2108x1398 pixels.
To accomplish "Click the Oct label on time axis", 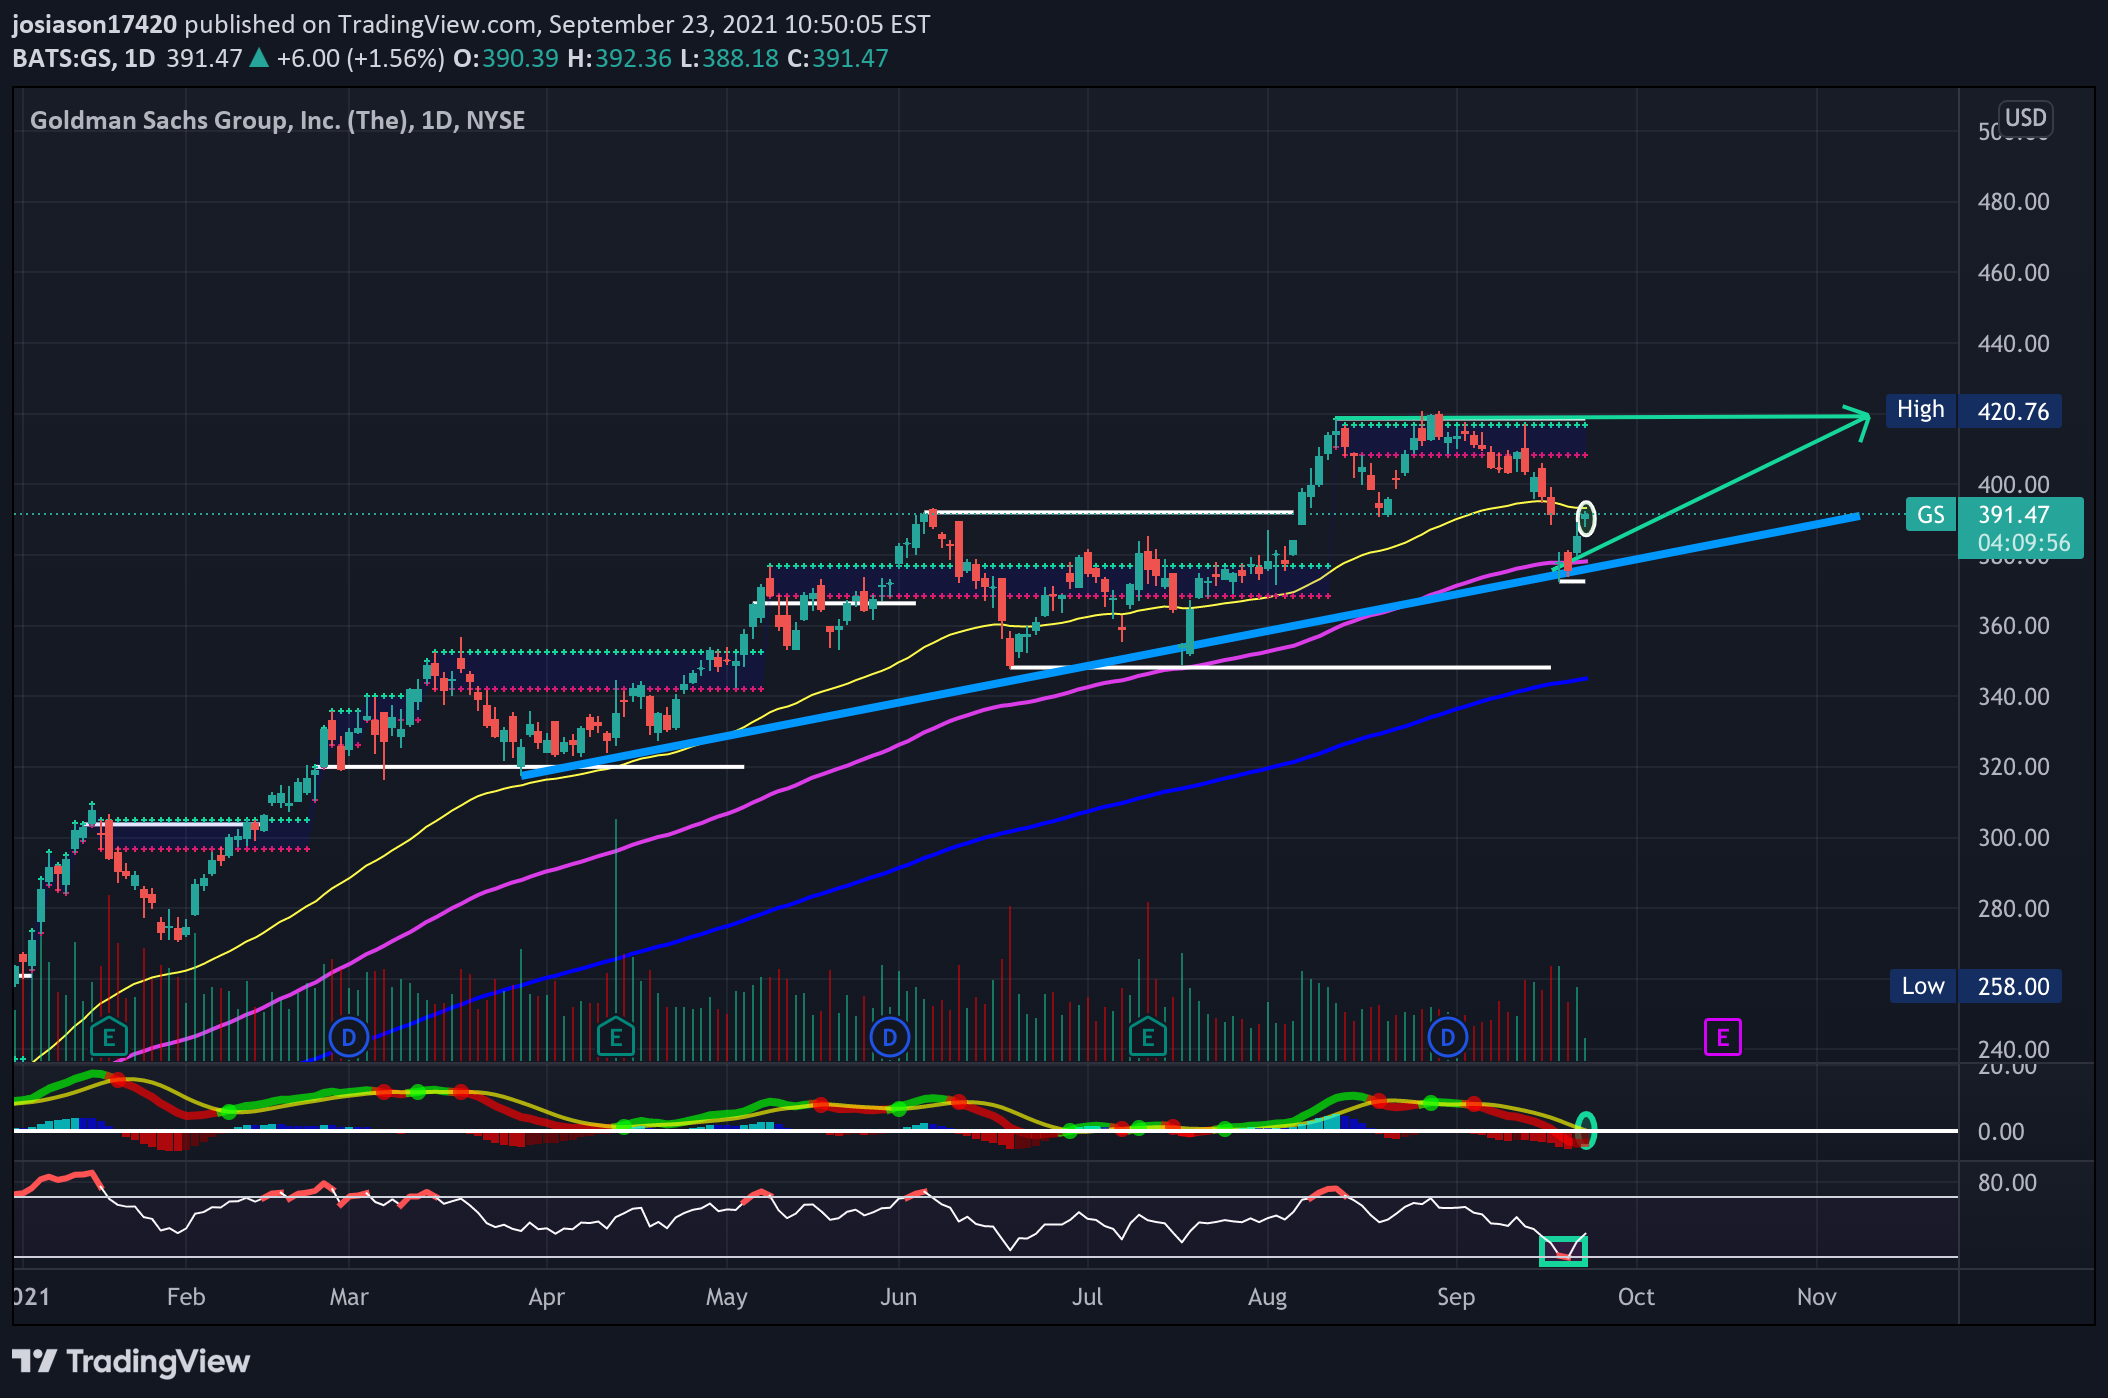I will click(x=1636, y=1297).
